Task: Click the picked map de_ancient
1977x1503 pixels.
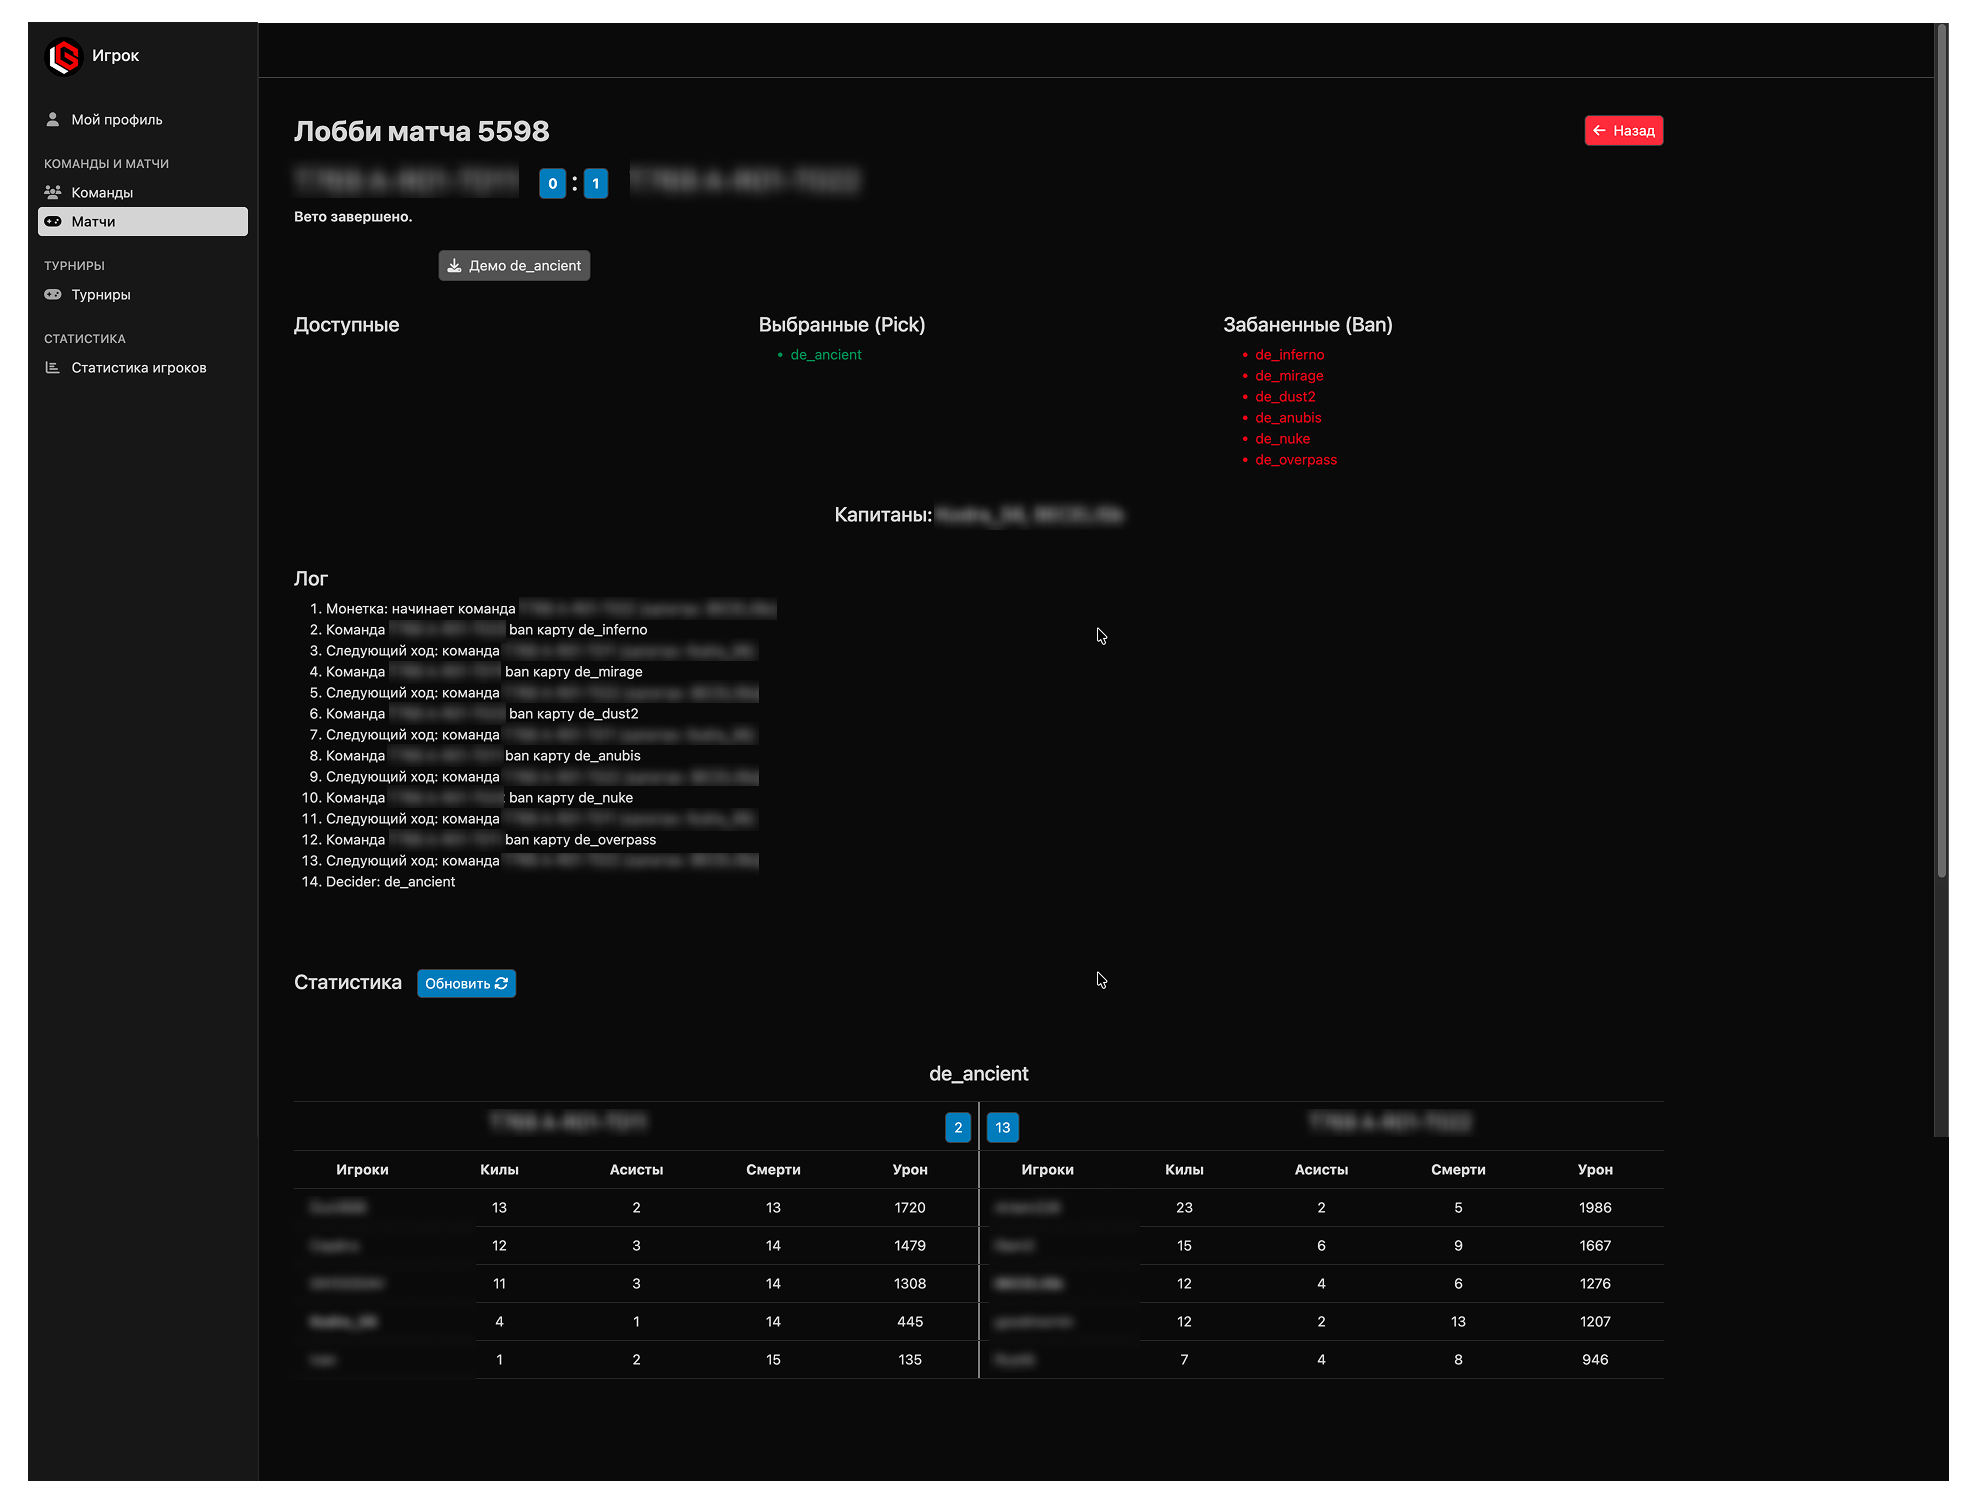Action: (825, 355)
